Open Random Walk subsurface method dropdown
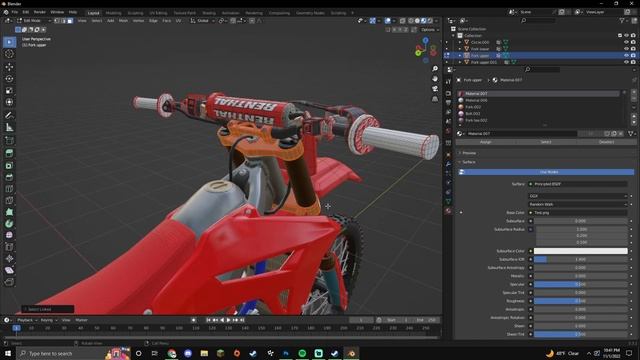This screenshot has width=640, height=360. coord(578,204)
